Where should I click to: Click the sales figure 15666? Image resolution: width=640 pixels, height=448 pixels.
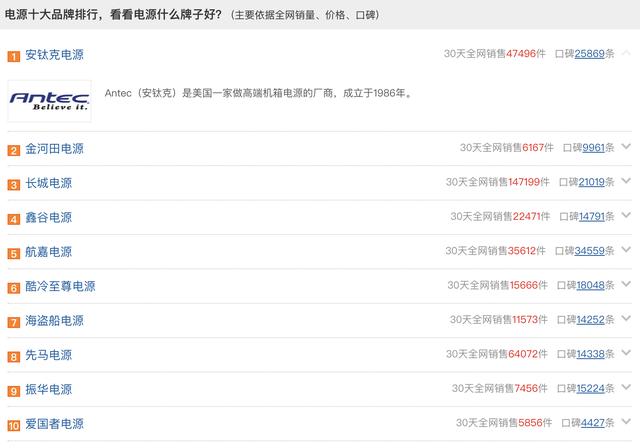[524, 285]
